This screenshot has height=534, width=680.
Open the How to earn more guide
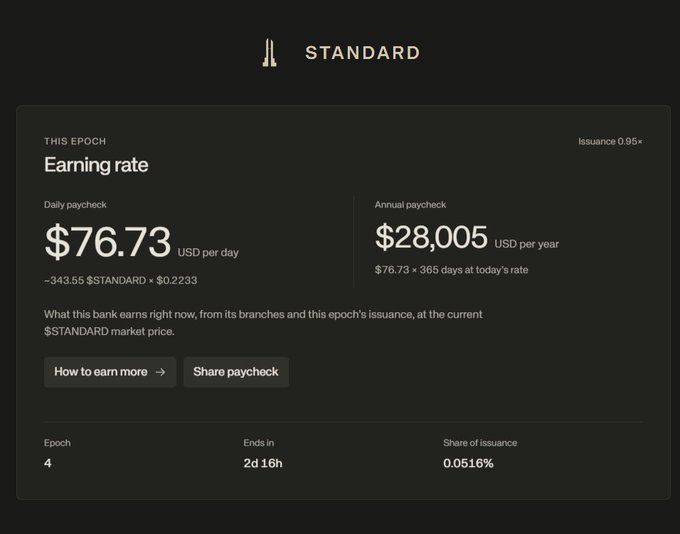110,372
